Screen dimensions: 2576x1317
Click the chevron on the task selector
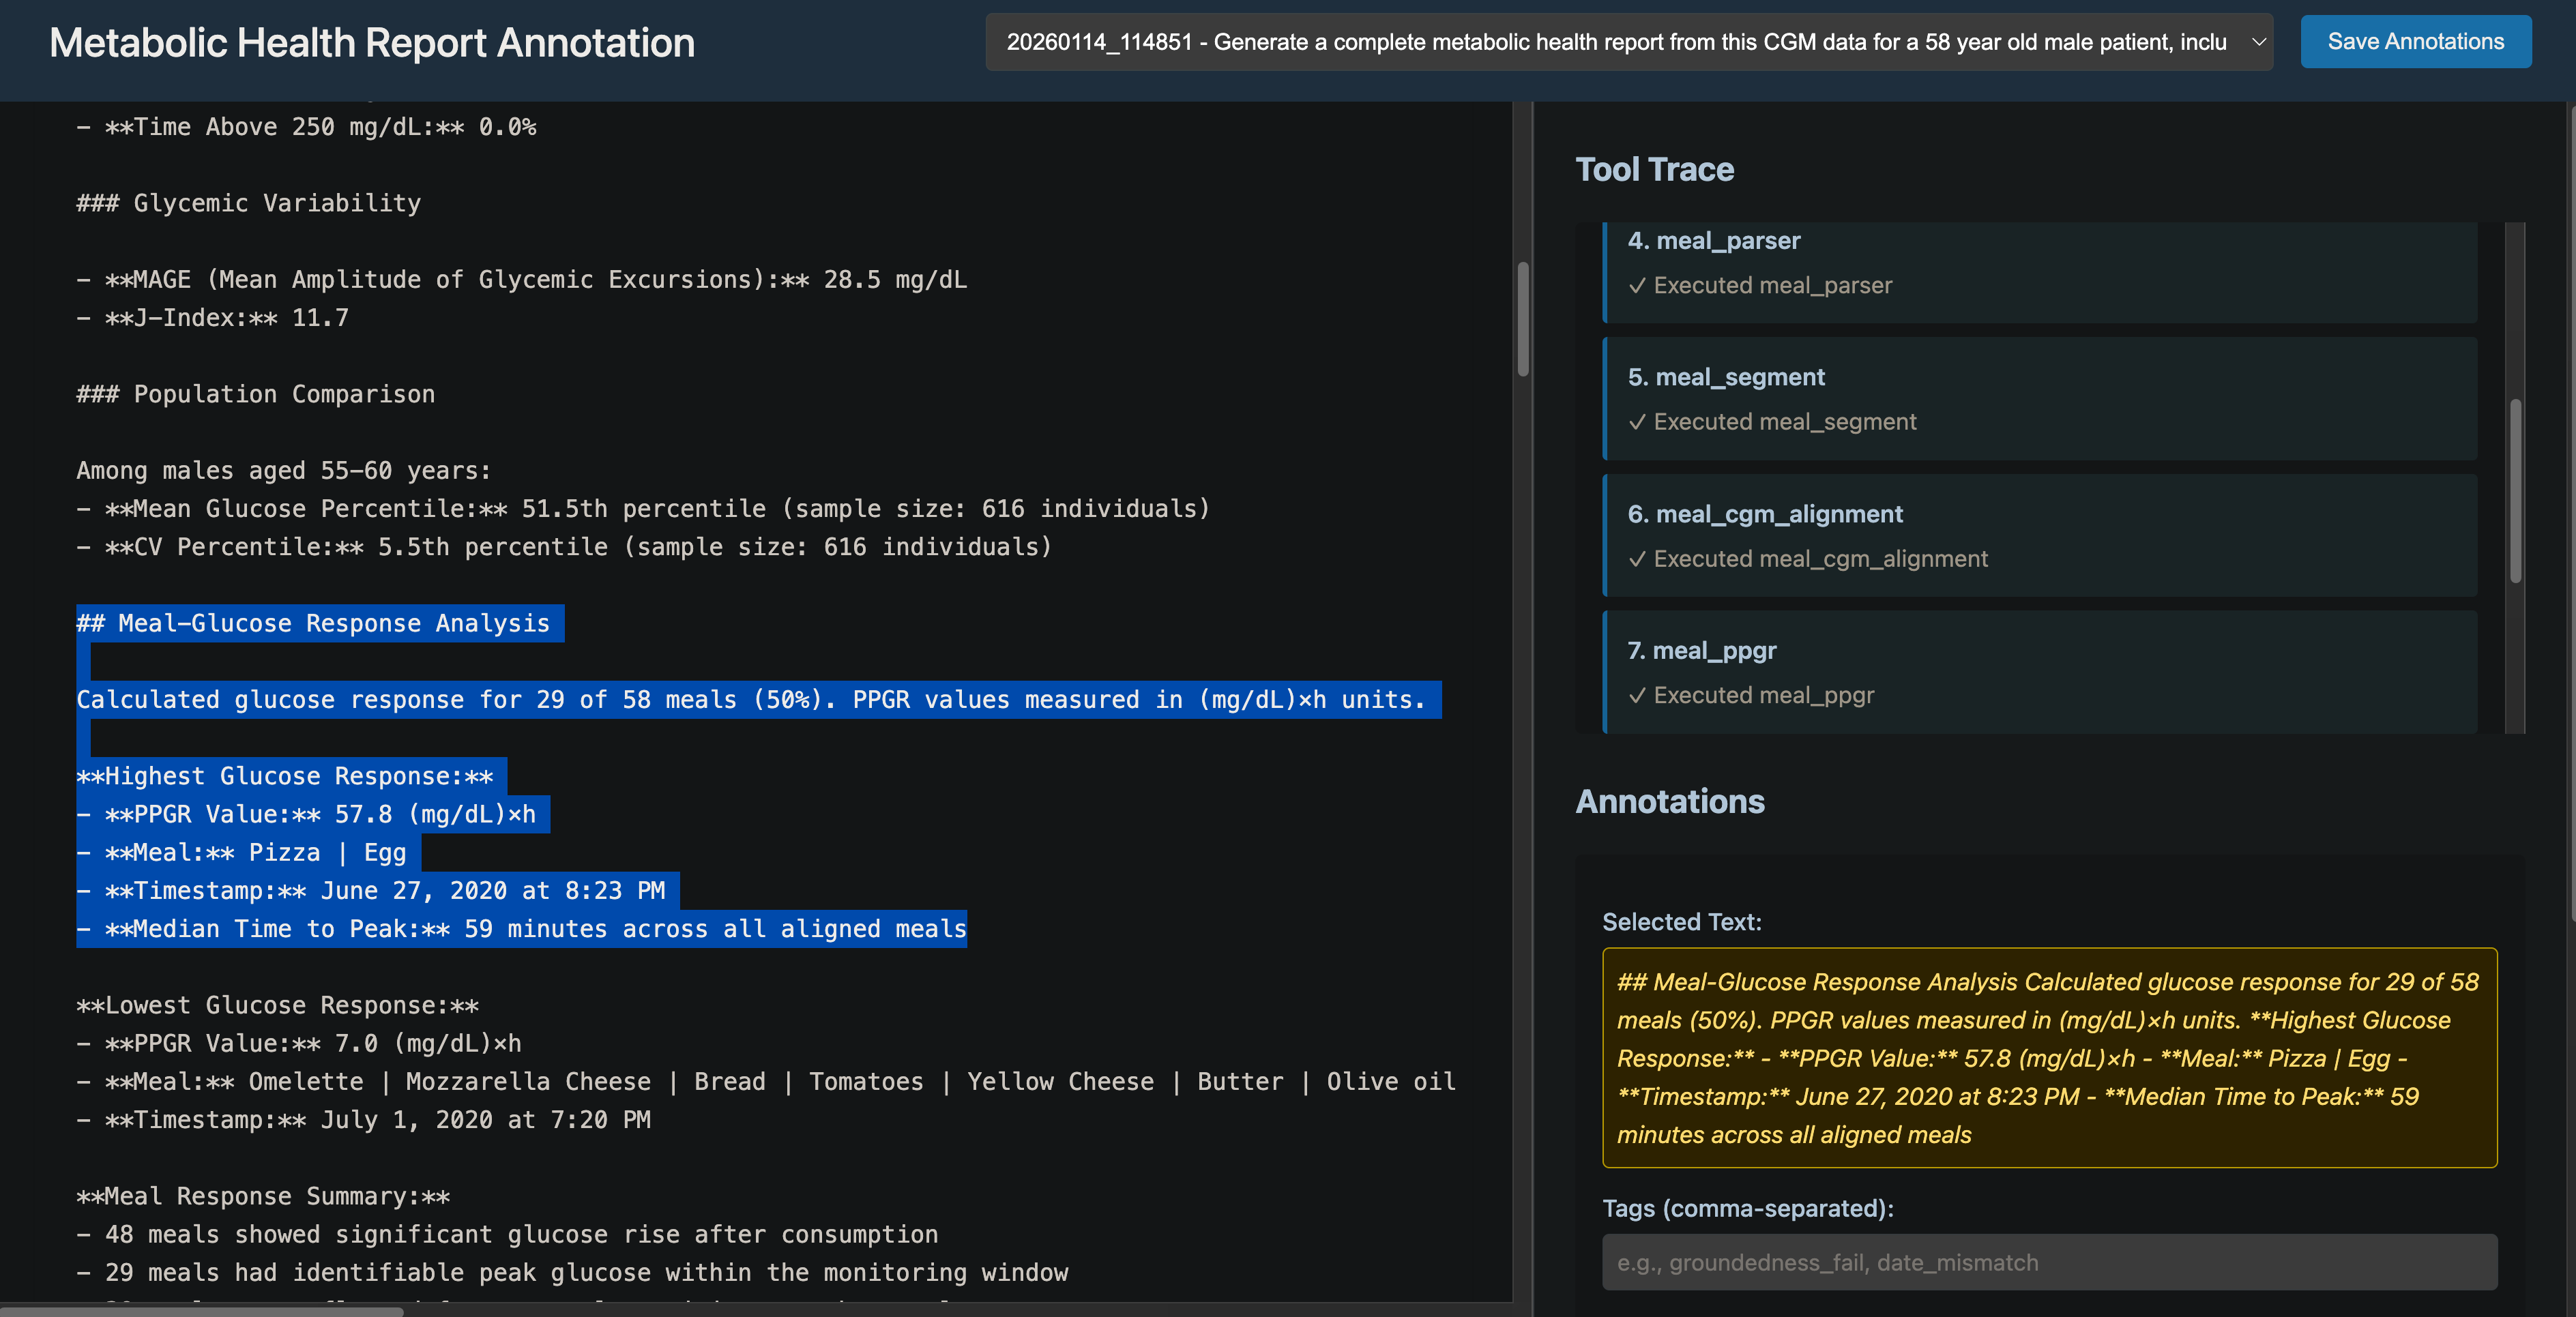point(2259,42)
